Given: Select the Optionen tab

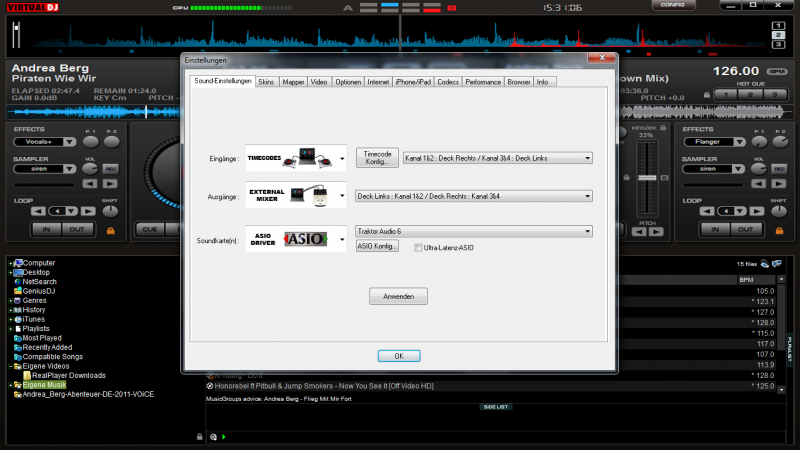Looking at the screenshot, I should click(348, 82).
